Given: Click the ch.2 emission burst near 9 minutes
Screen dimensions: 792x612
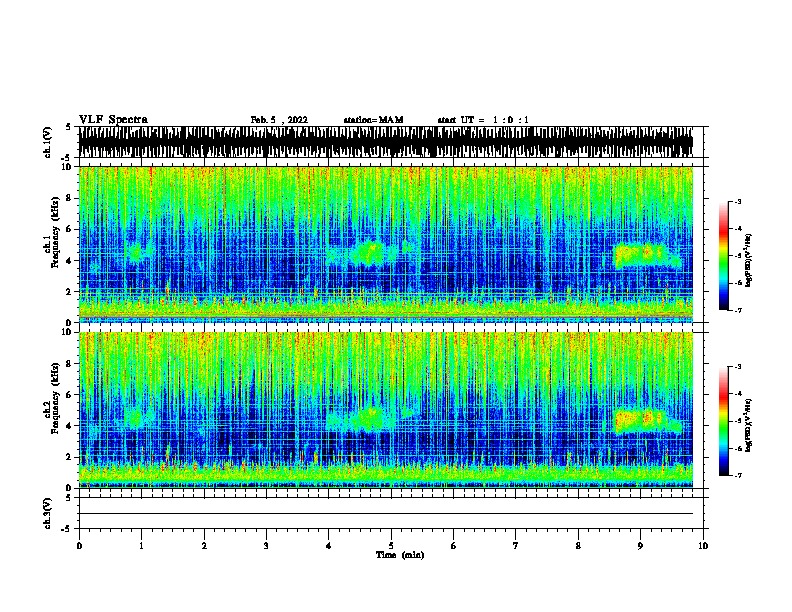Looking at the screenshot, I should point(649,421).
